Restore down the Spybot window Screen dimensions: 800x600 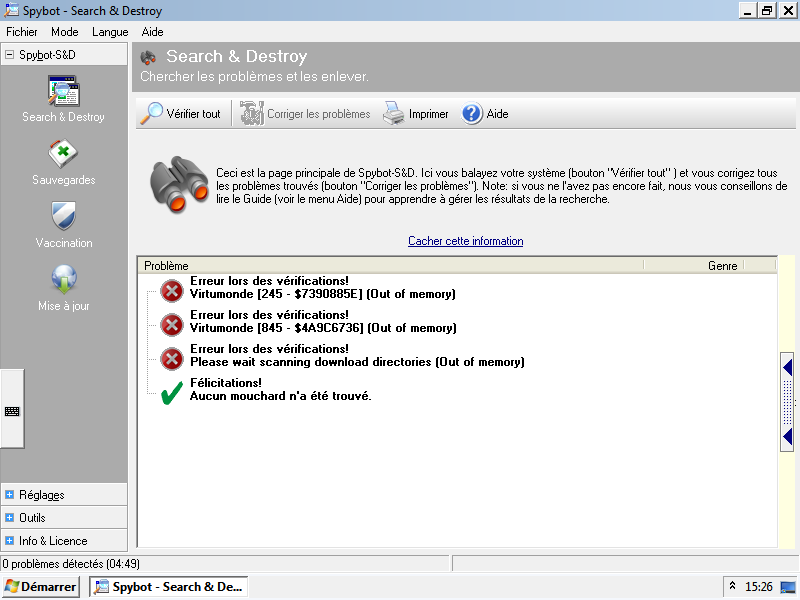(x=767, y=11)
